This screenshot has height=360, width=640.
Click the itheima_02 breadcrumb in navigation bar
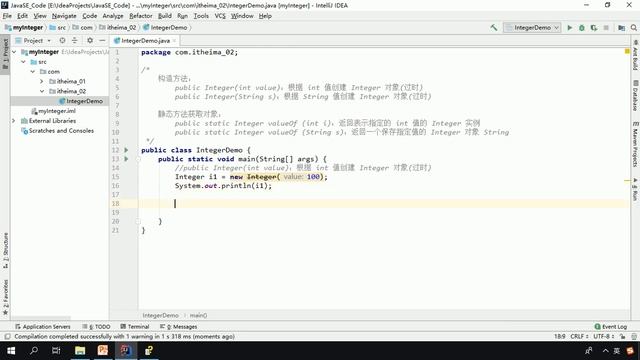pyautogui.click(x=118, y=28)
